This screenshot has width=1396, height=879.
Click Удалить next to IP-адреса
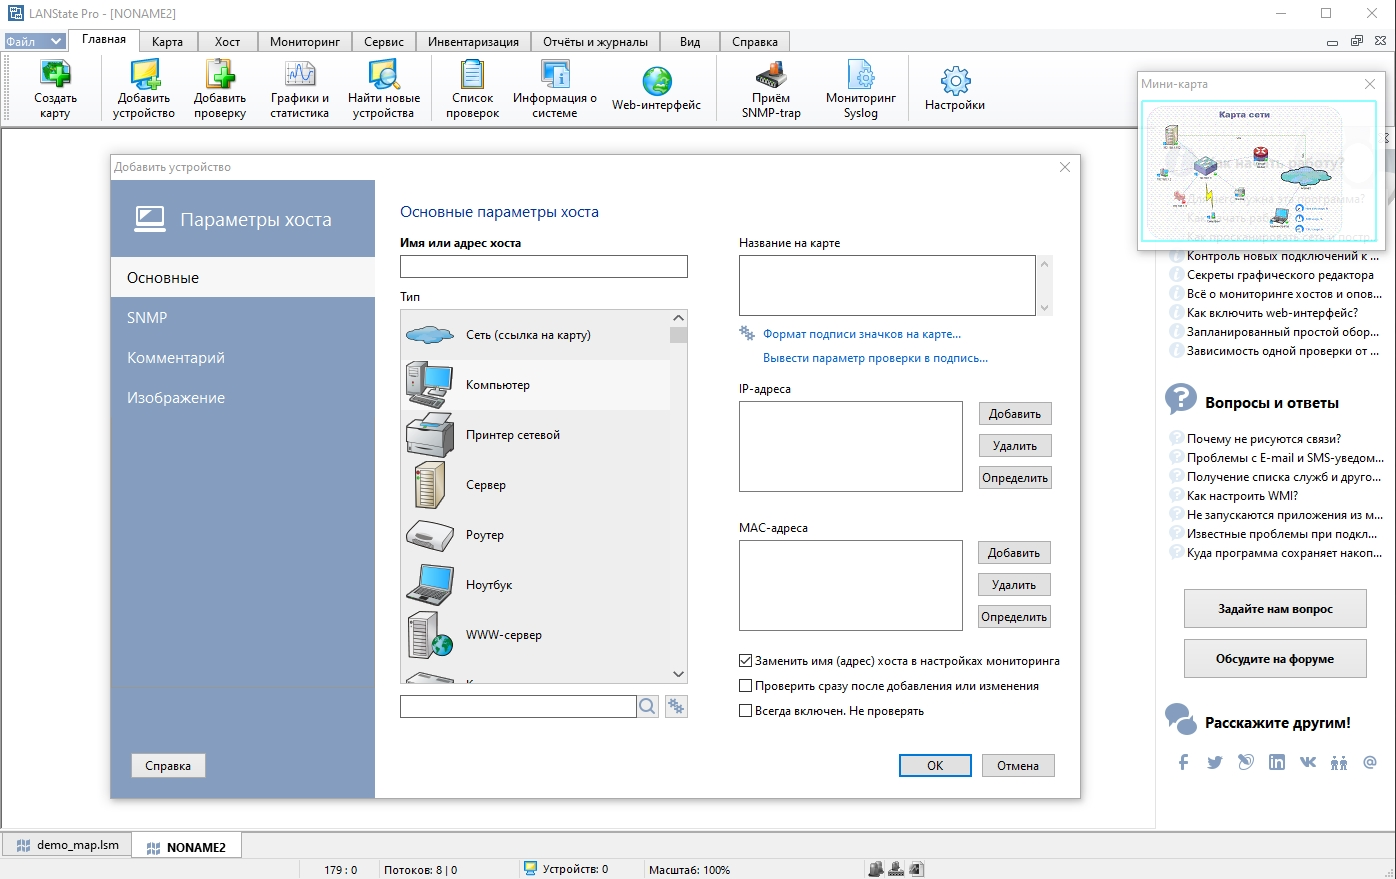(x=1015, y=446)
